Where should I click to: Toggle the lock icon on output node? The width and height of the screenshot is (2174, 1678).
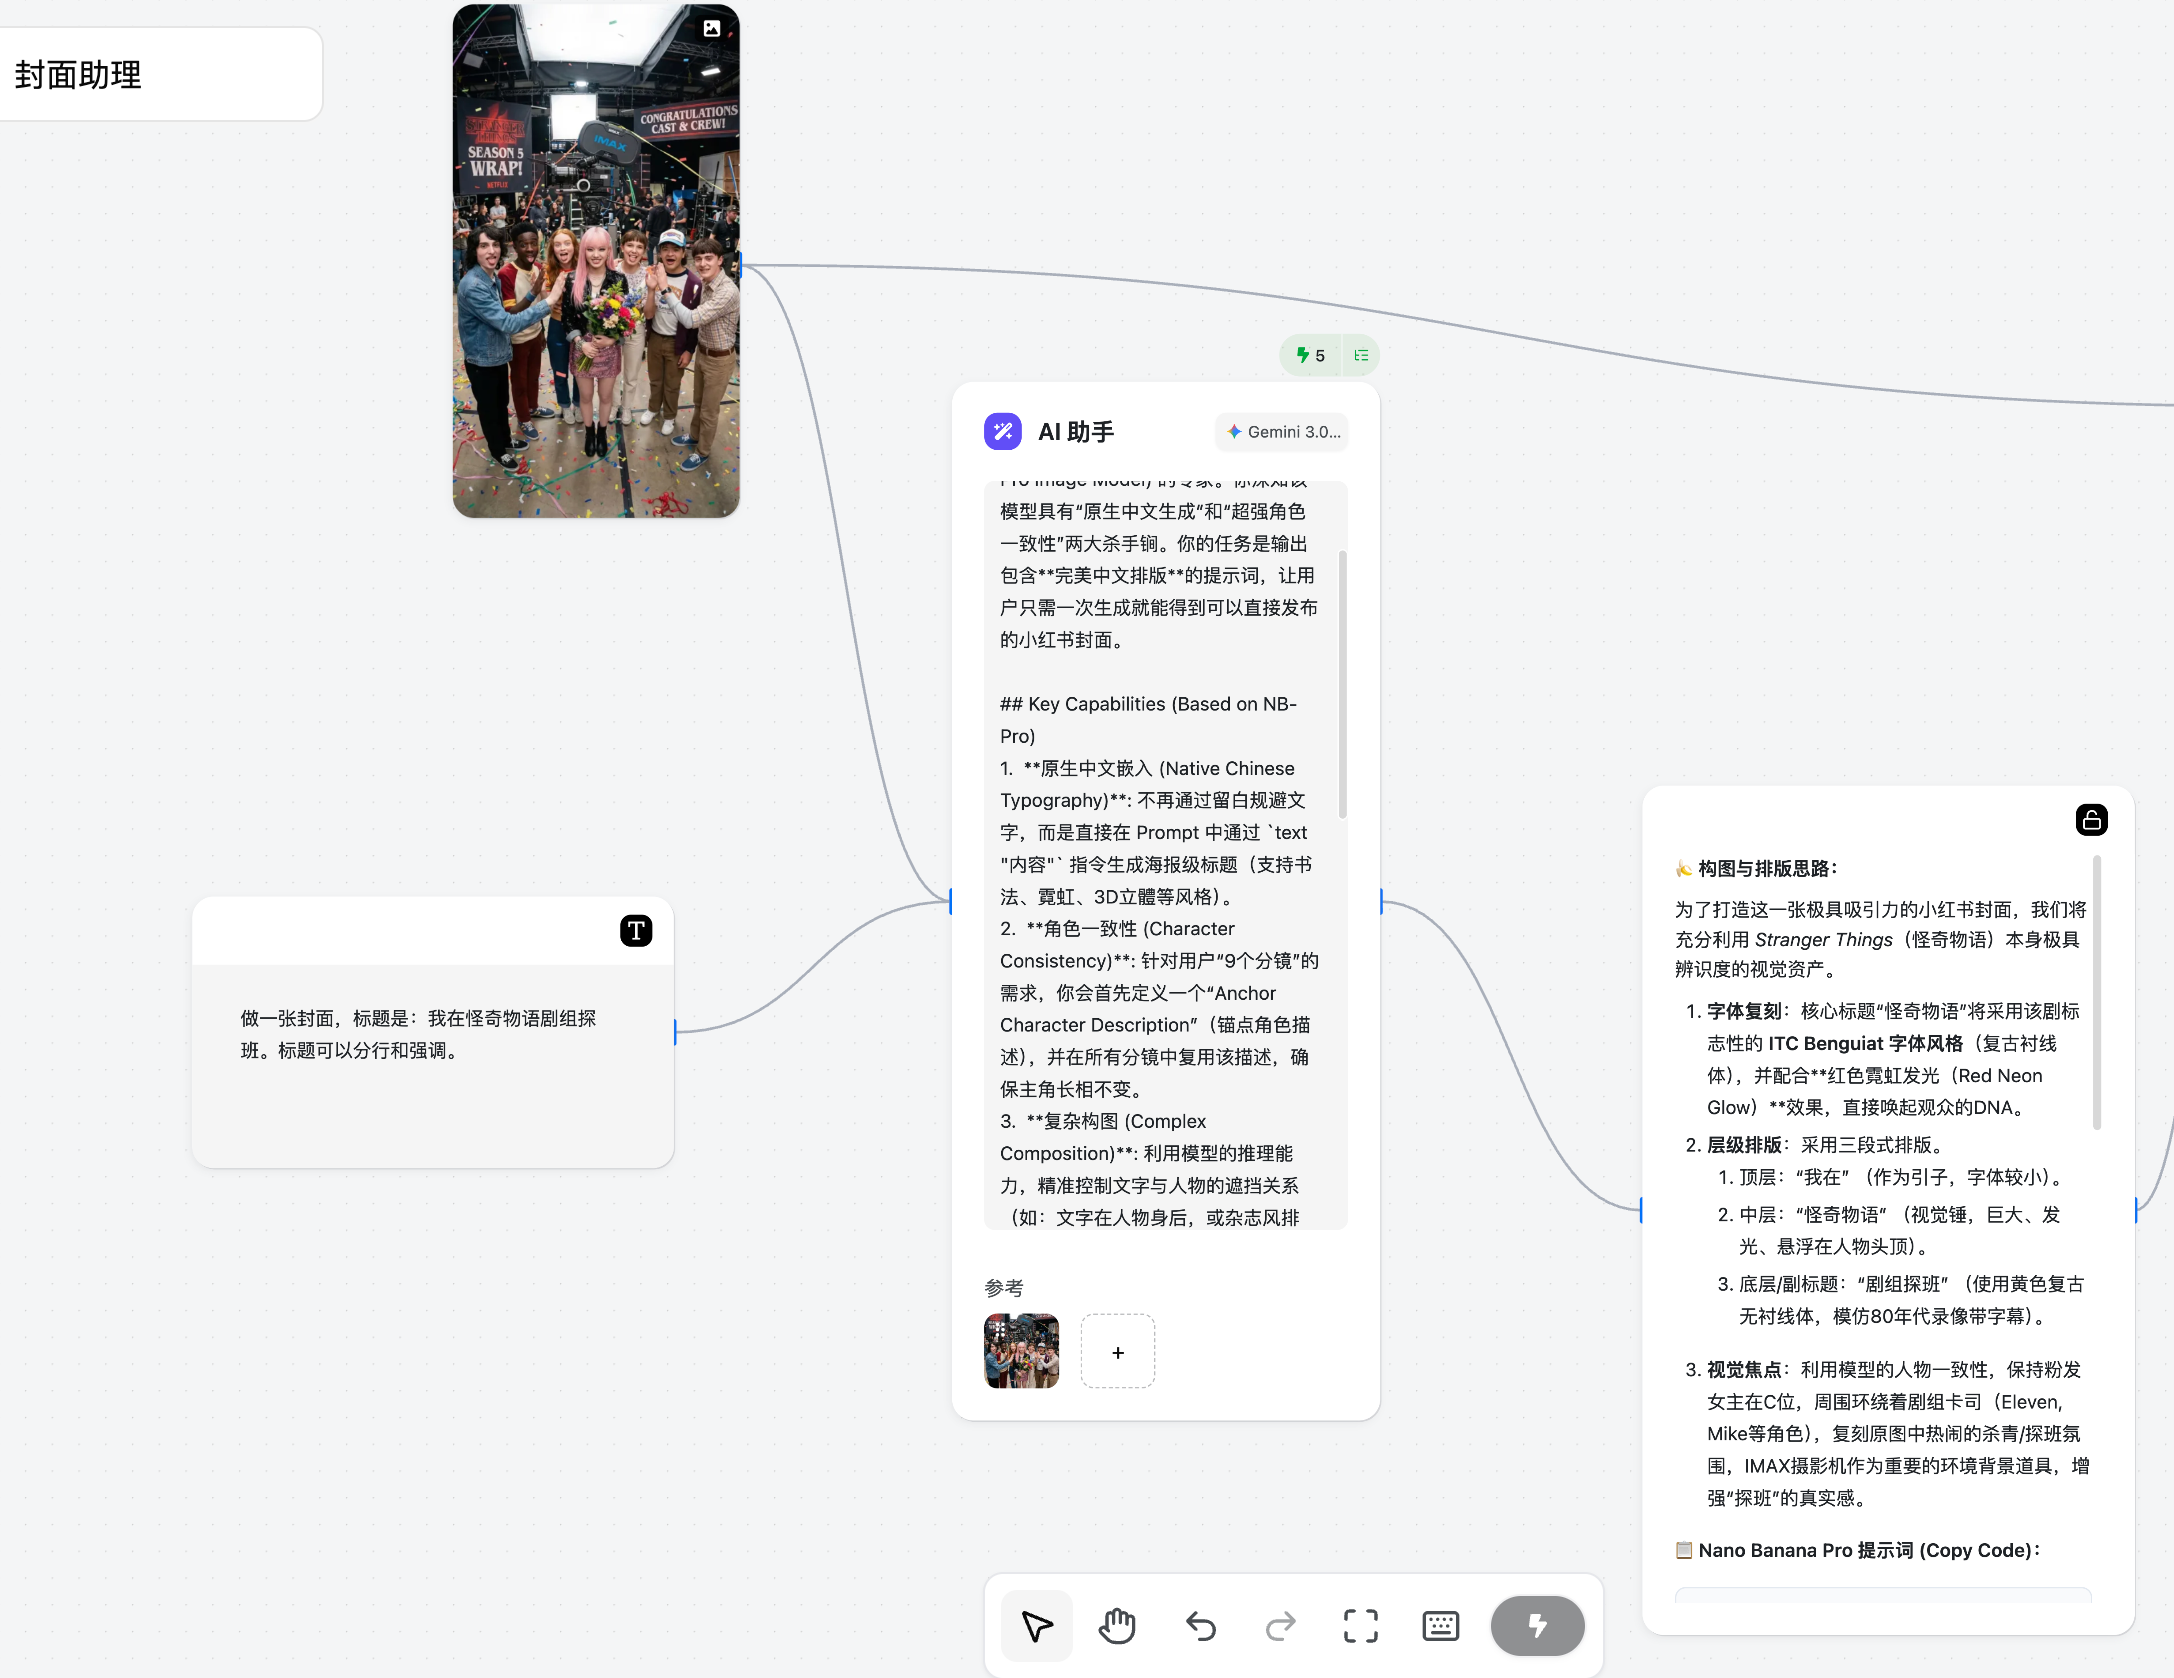pyautogui.click(x=2091, y=820)
